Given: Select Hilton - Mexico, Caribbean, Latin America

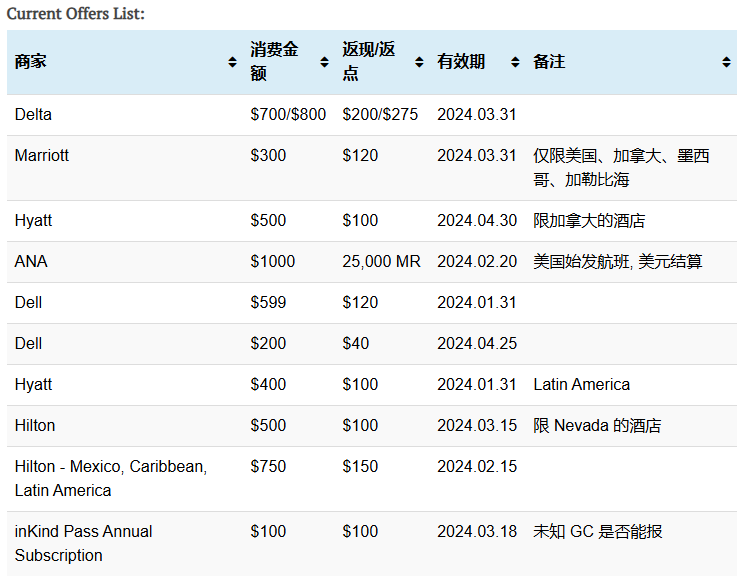Looking at the screenshot, I should pyautogui.click(x=111, y=478).
